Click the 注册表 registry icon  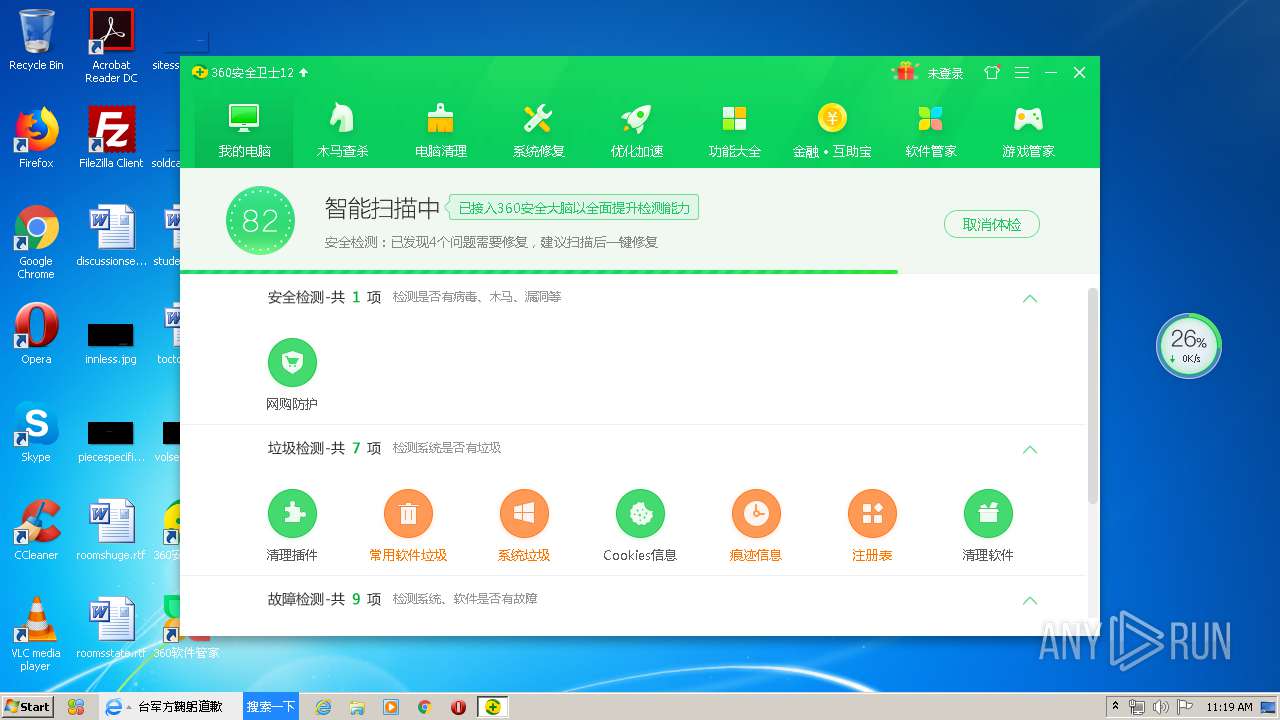point(872,513)
